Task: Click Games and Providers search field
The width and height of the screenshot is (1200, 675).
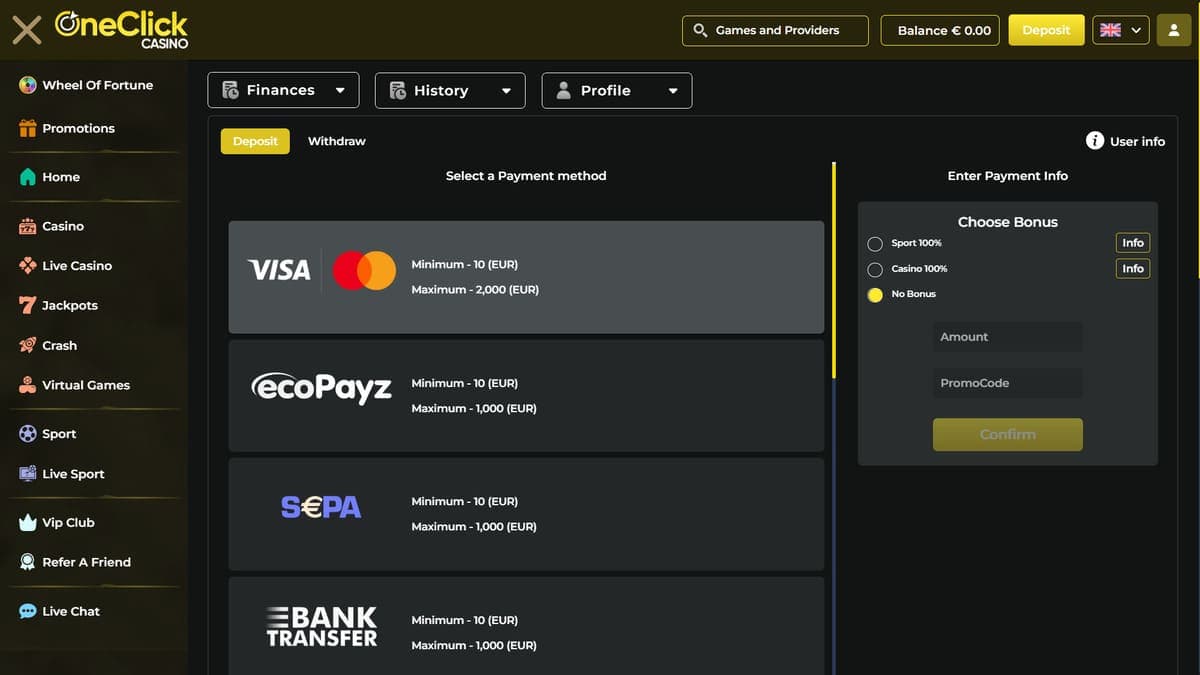Action: [x=776, y=30]
